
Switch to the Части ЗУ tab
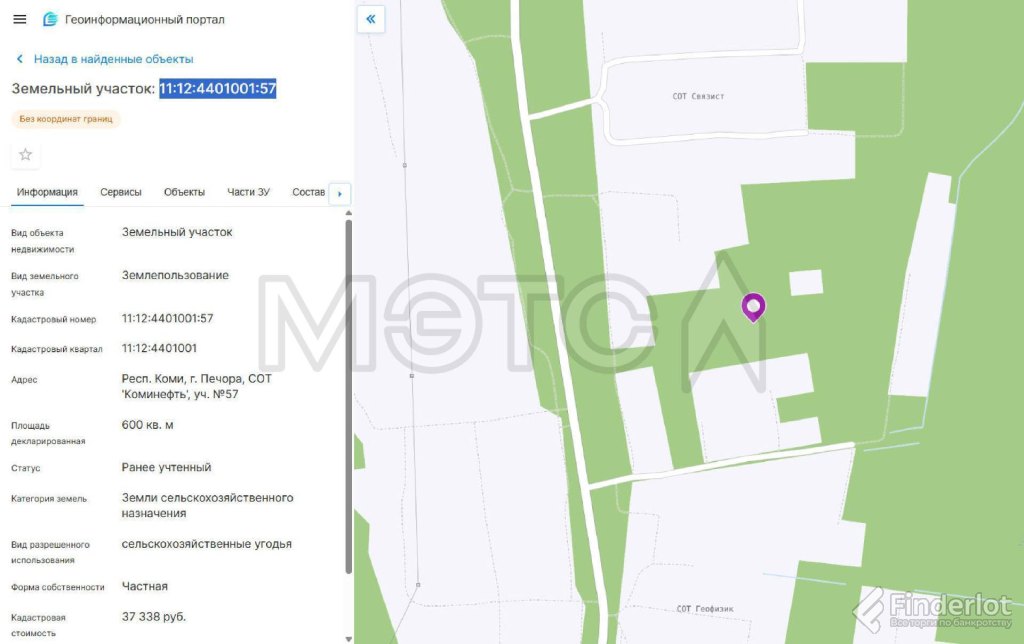[248, 192]
